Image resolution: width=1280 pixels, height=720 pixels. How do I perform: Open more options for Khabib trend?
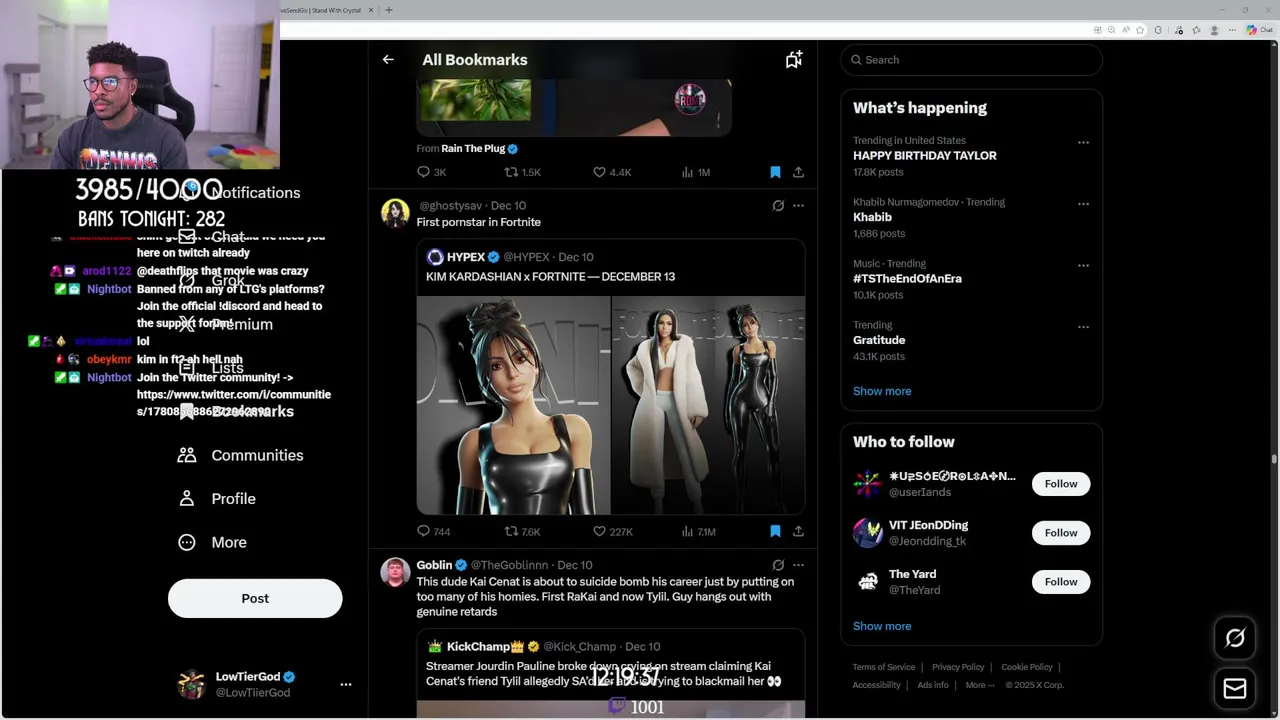point(1083,203)
